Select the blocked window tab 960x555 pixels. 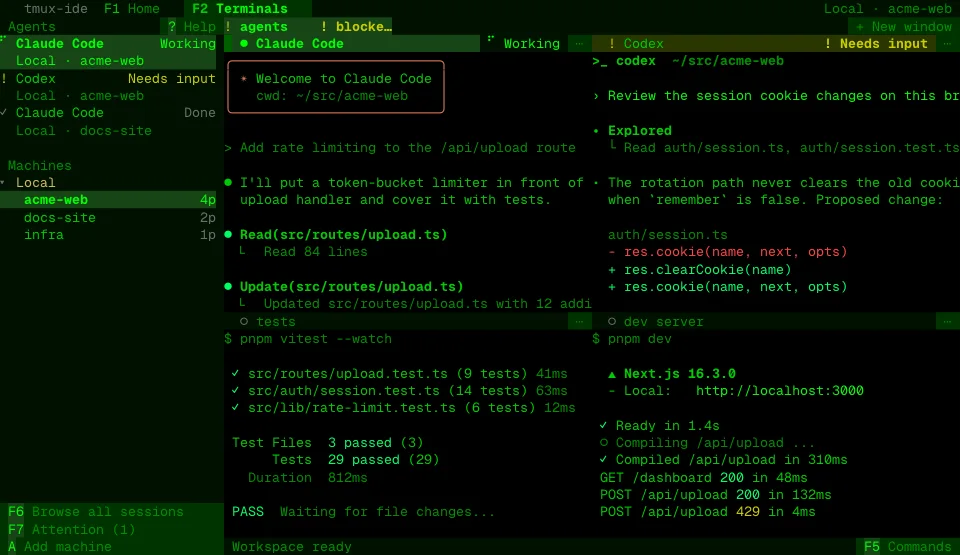(x=356, y=26)
